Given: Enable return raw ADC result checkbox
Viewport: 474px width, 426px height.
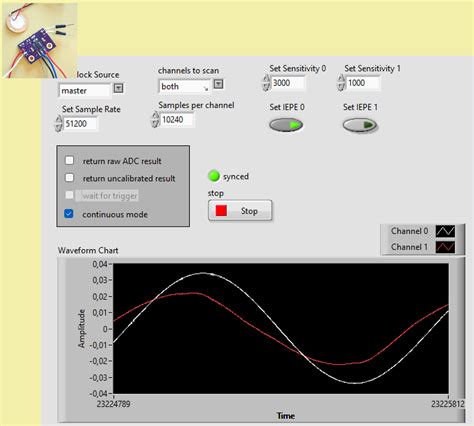Looking at the screenshot, I should tap(69, 160).
